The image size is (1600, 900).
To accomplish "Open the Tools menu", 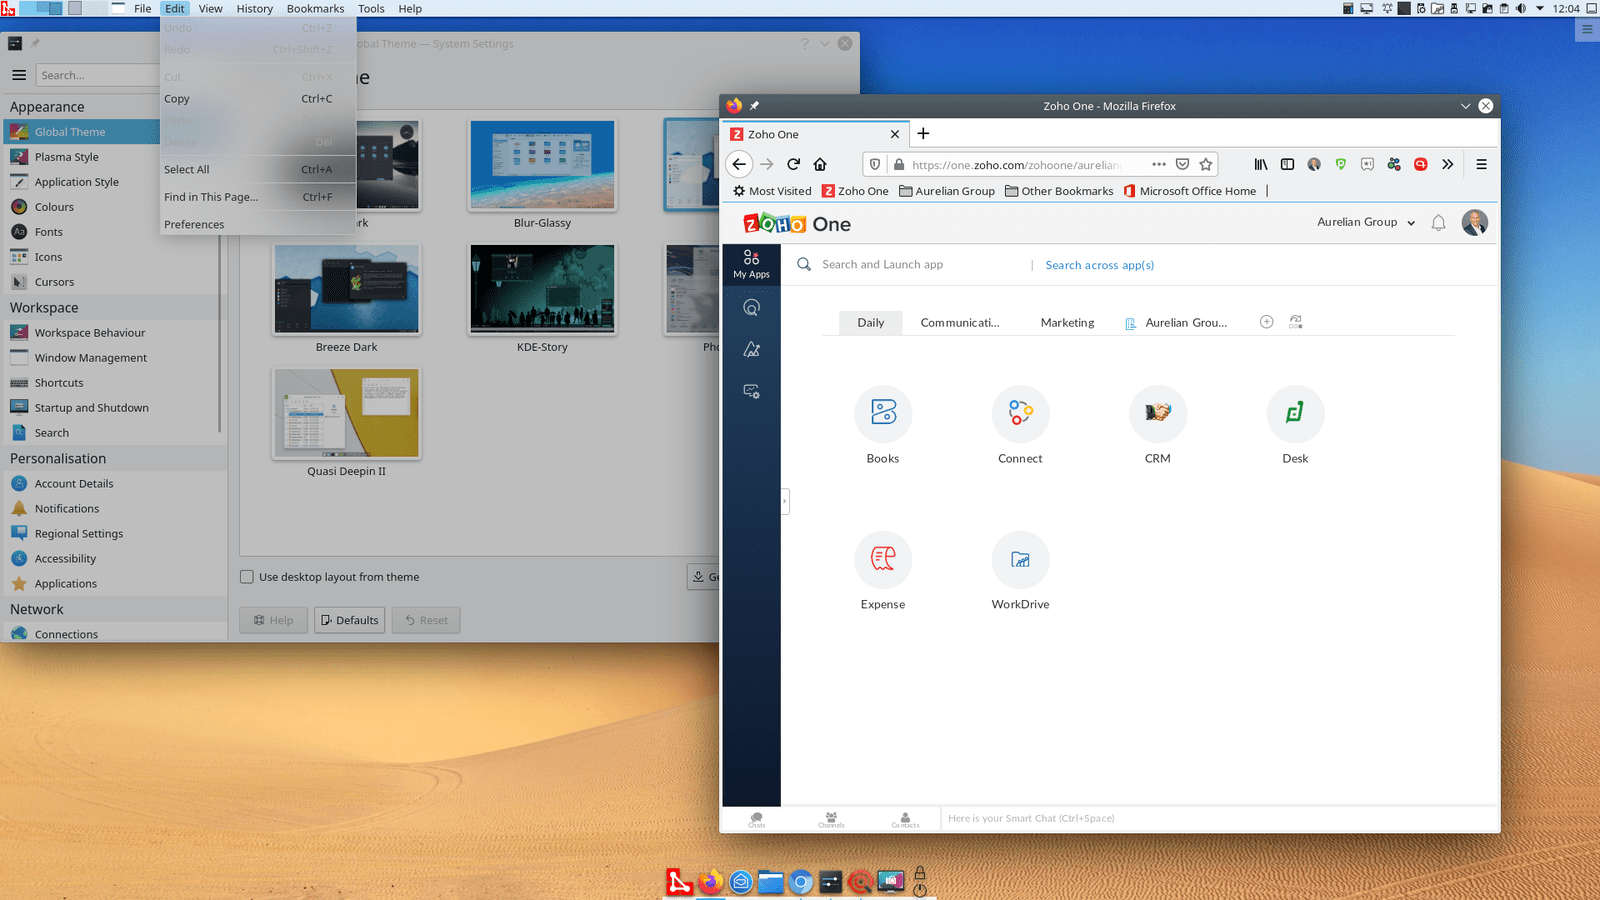I will [x=371, y=8].
